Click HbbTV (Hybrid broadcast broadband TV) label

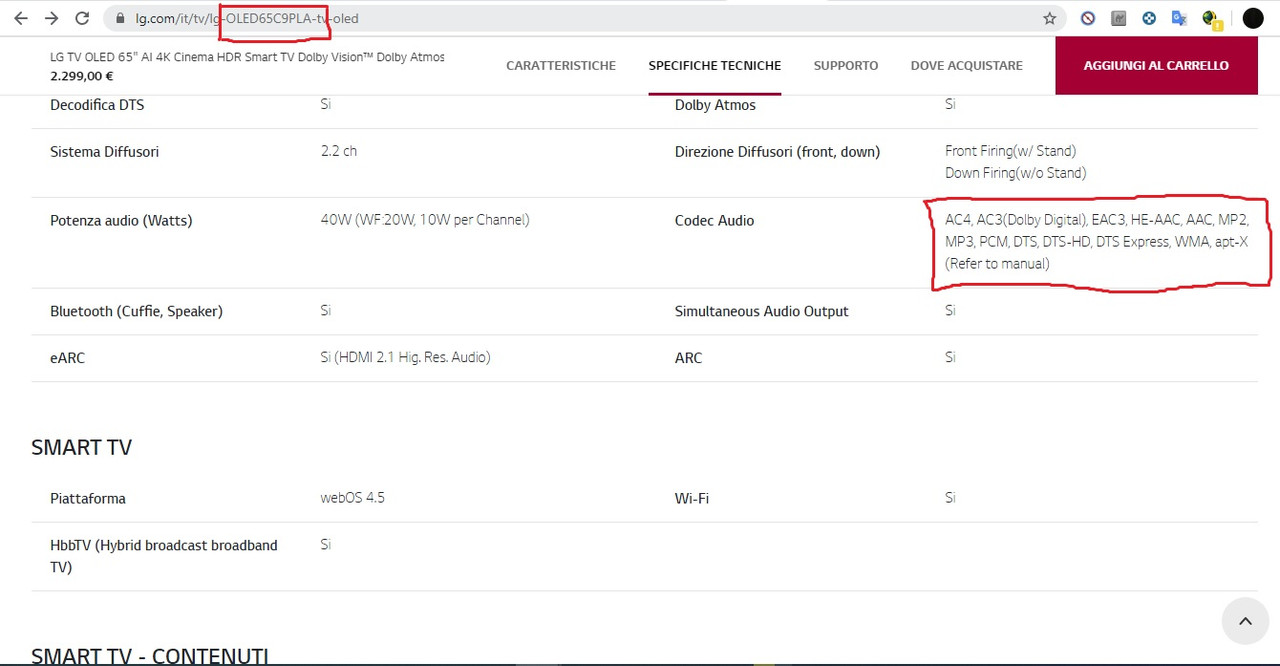164,556
